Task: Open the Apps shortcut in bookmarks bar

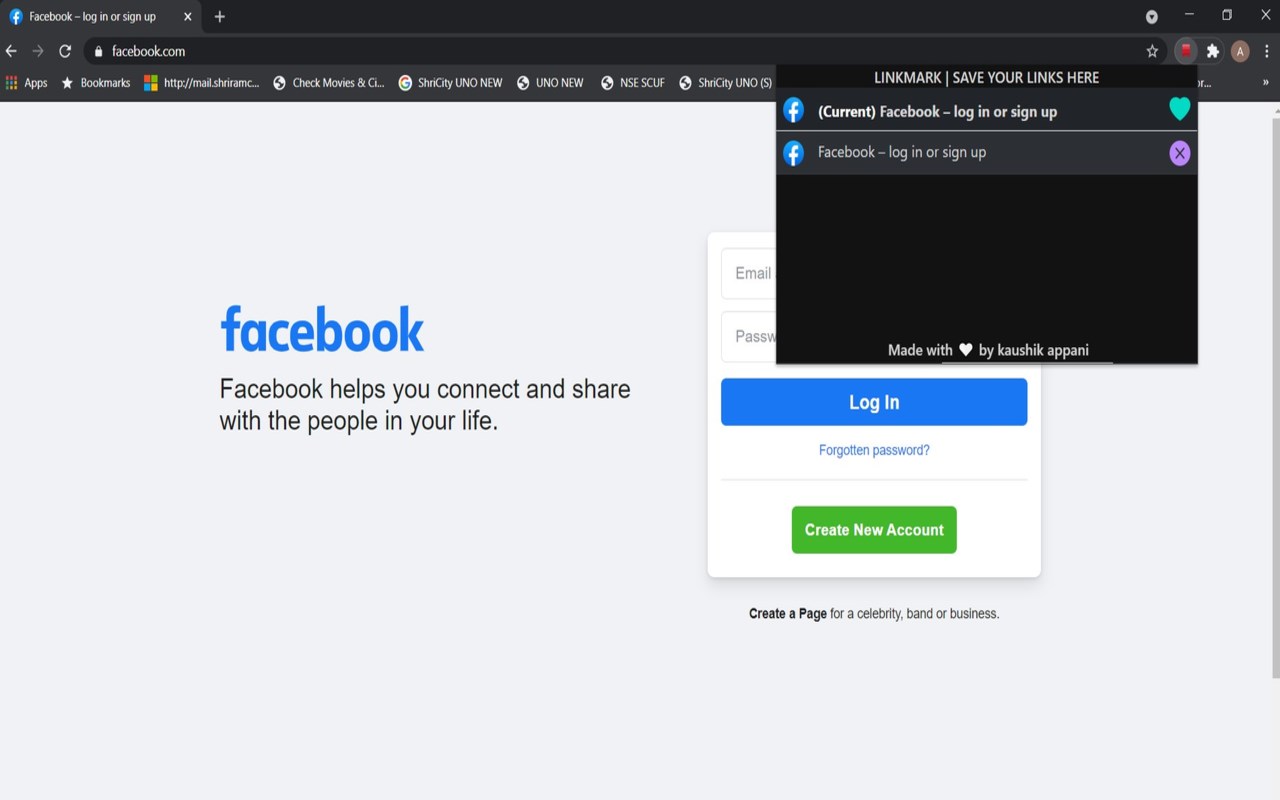Action: click(x=26, y=83)
